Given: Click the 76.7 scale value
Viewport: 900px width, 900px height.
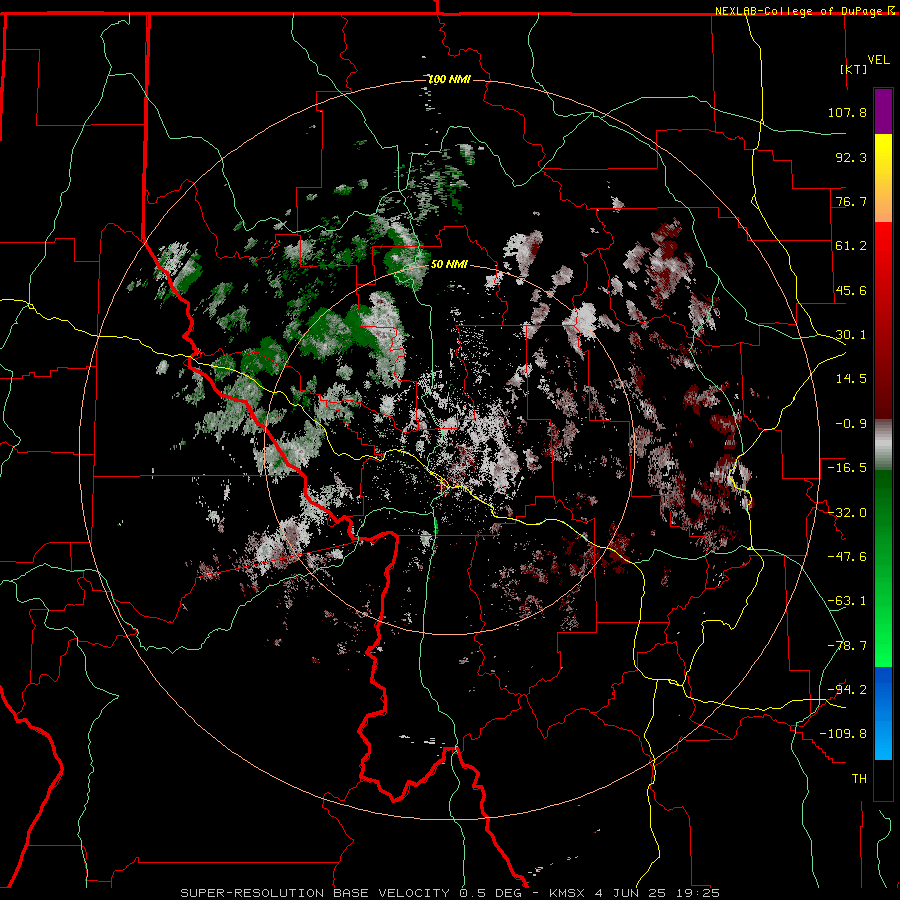Looking at the screenshot, I should tap(851, 201).
